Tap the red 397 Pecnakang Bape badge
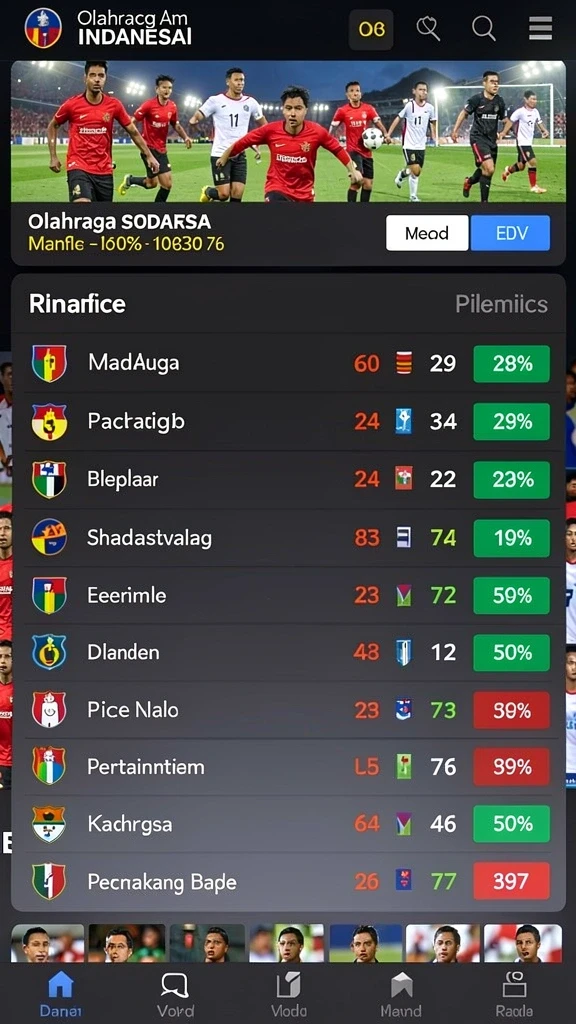 [x=511, y=881]
